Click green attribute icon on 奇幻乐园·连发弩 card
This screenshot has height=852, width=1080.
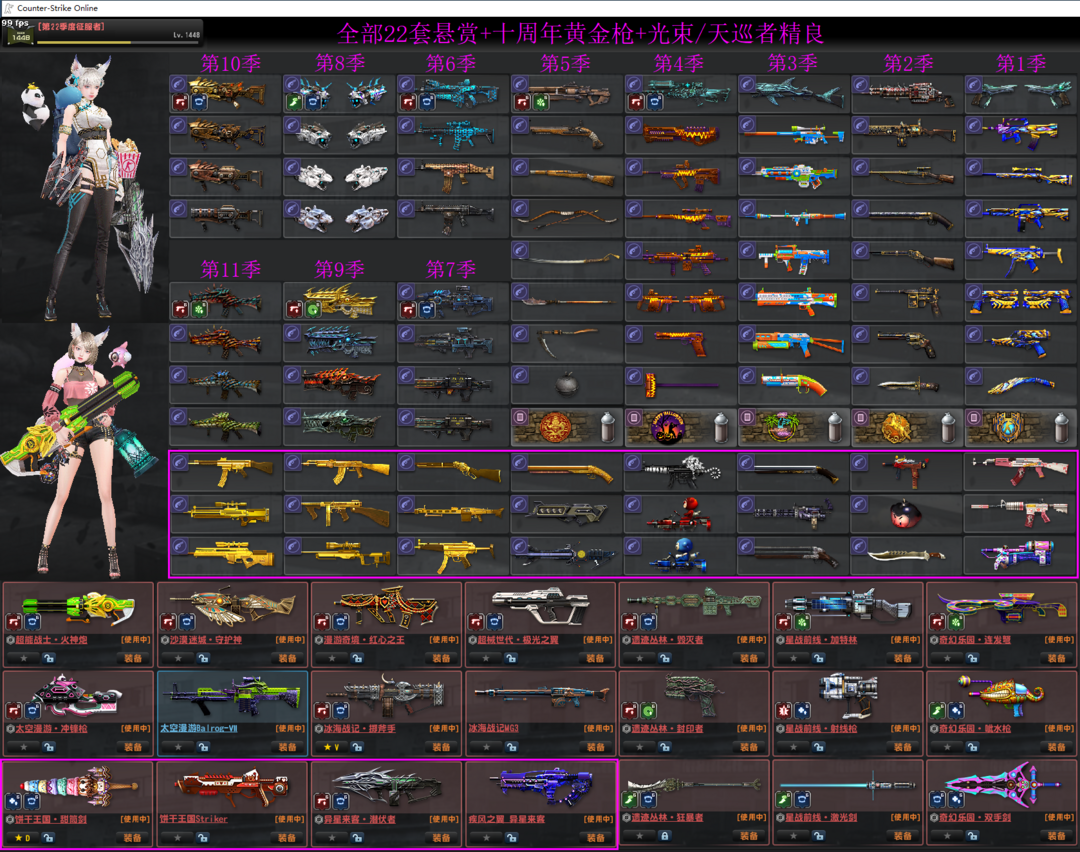(956, 622)
